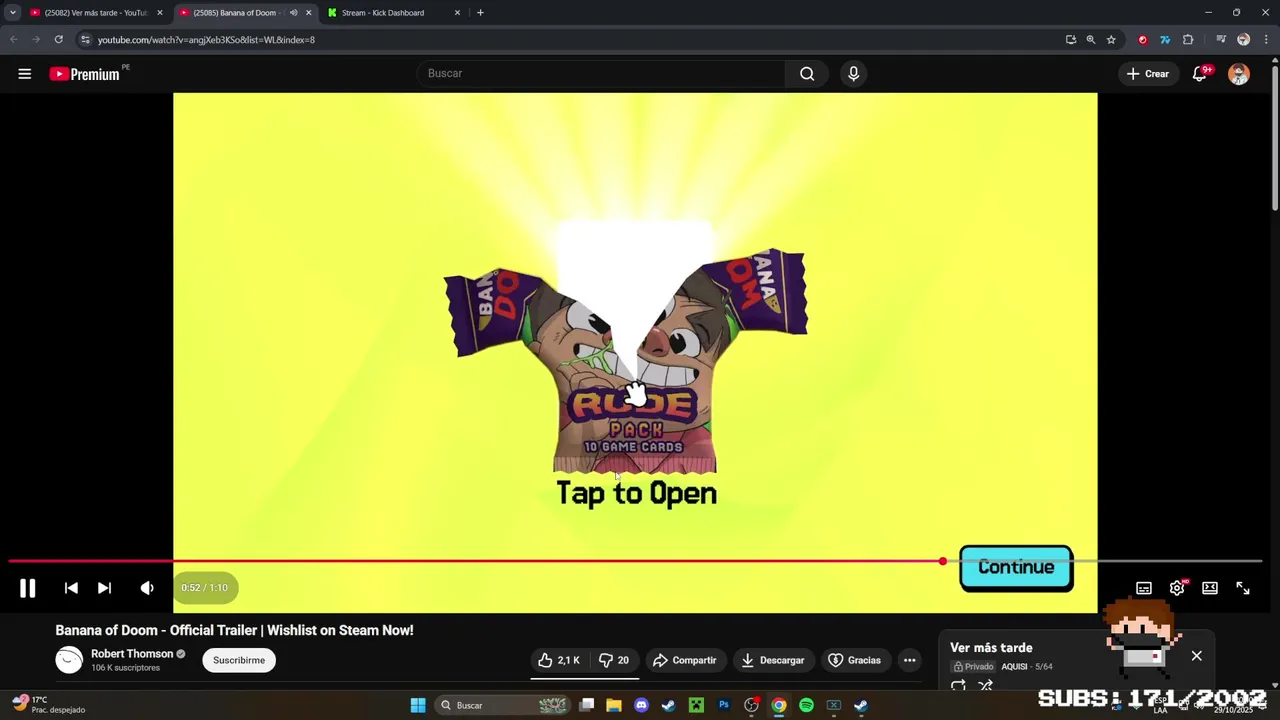Toggle playlist shuffle button
Image resolution: width=1280 pixels, height=720 pixels.
pyautogui.click(x=986, y=686)
